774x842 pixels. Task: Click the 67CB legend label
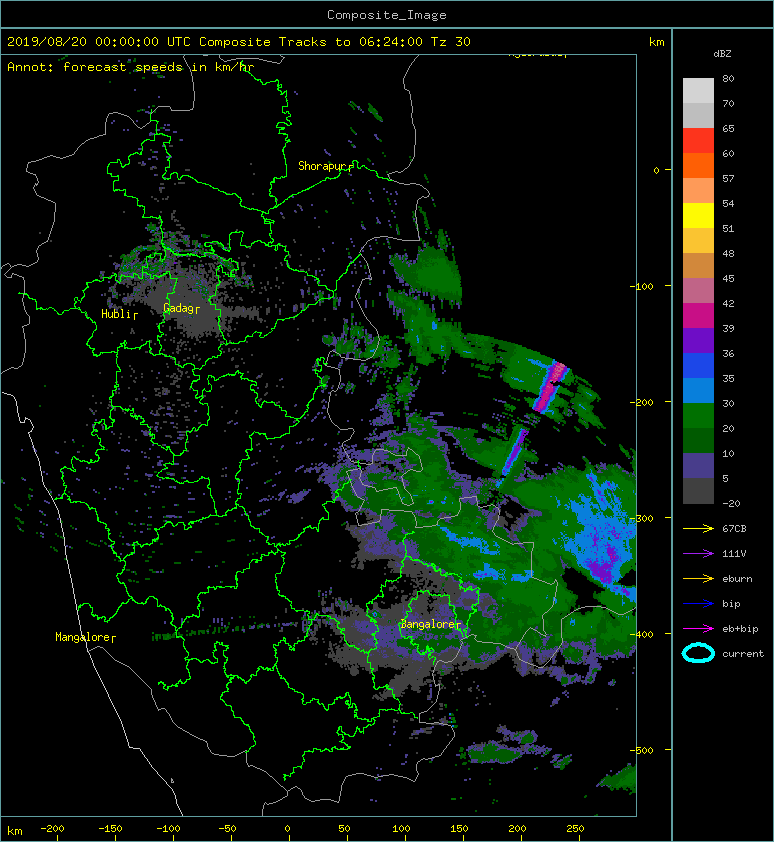[734, 528]
